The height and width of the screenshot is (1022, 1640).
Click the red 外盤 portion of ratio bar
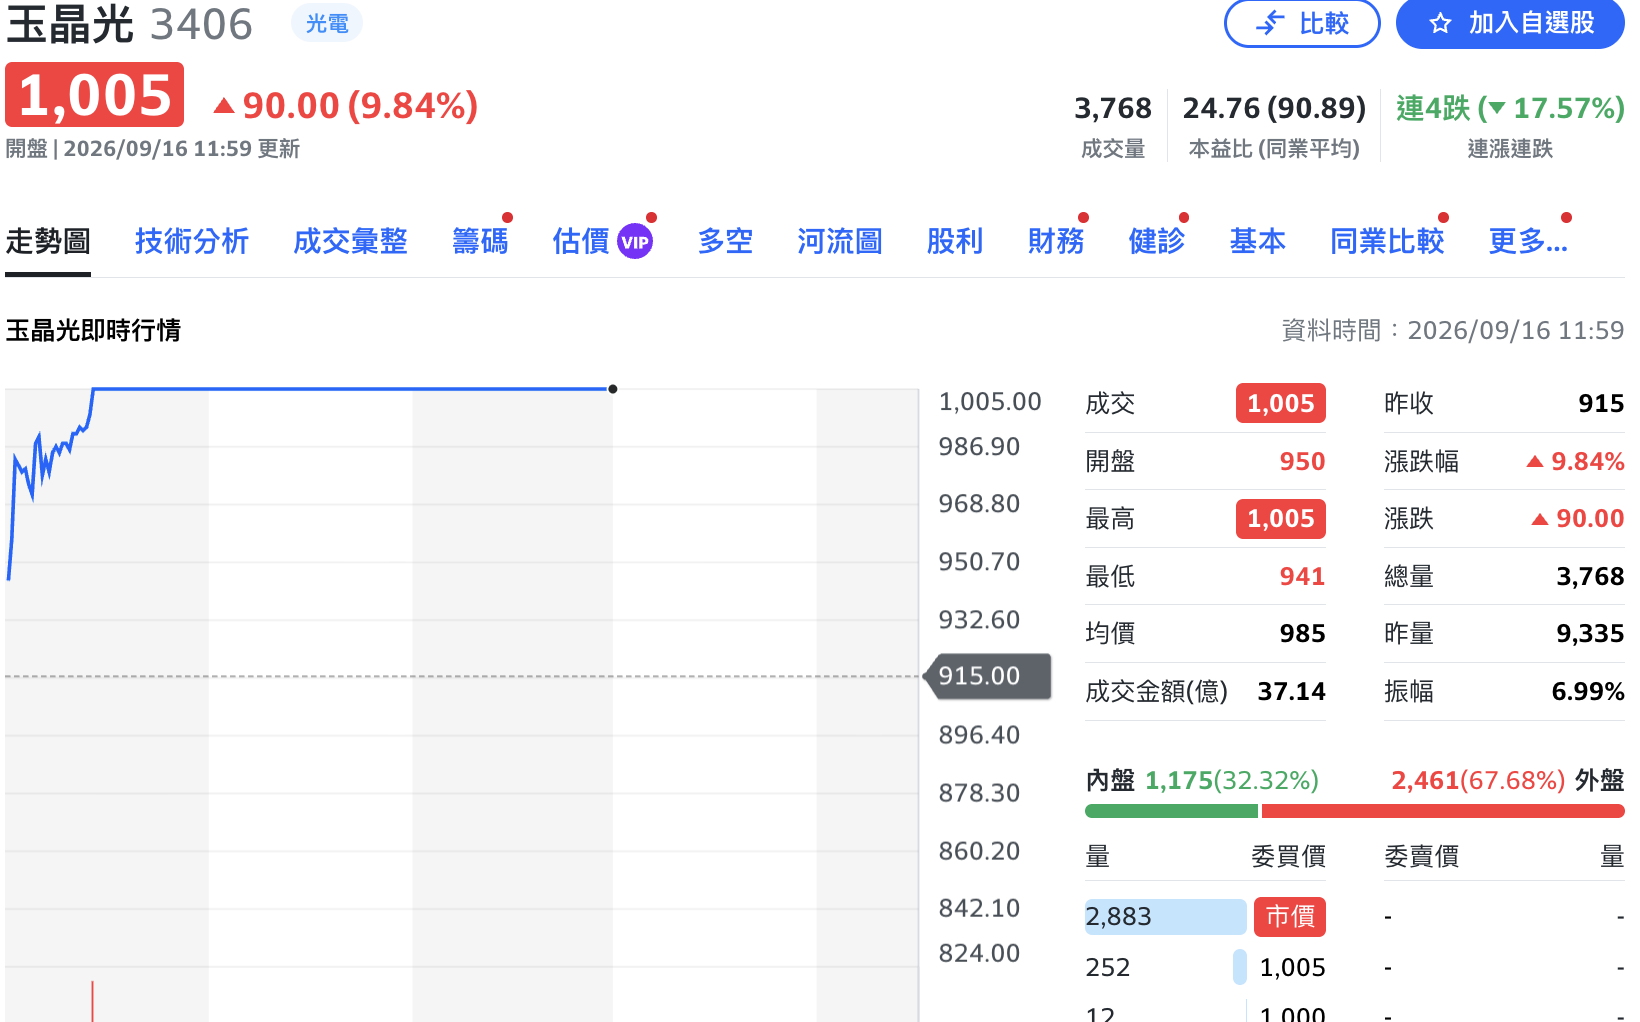(x=1443, y=811)
